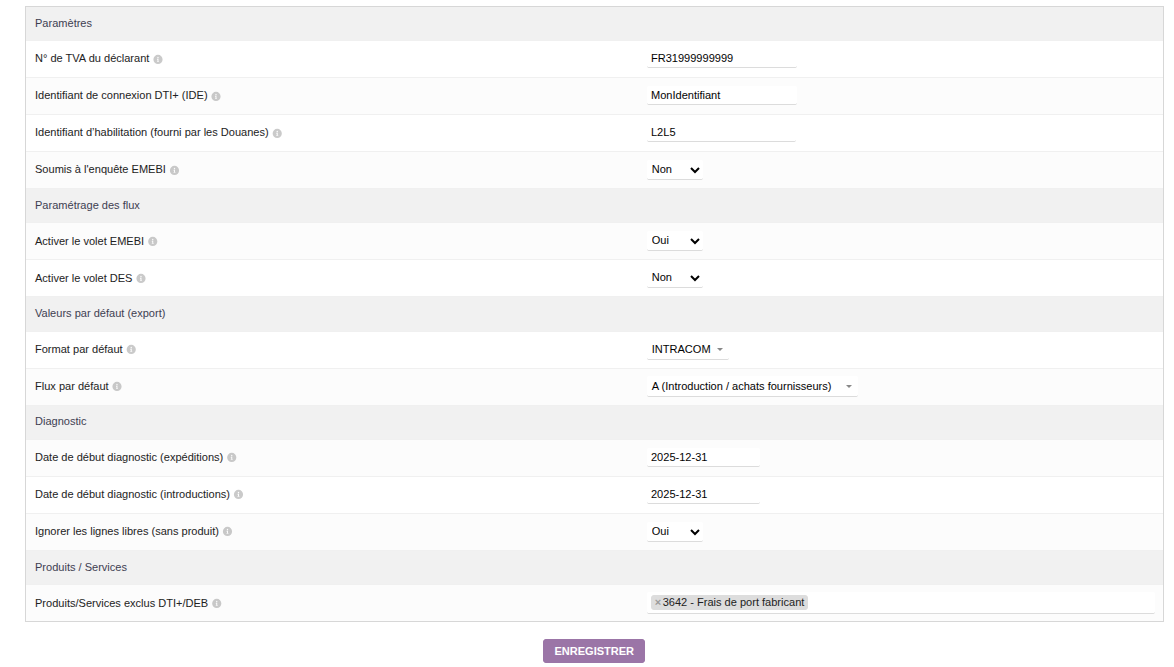Click info icon beside Flux par défaut
The width and height of the screenshot is (1174, 667).
click(x=117, y=387)
